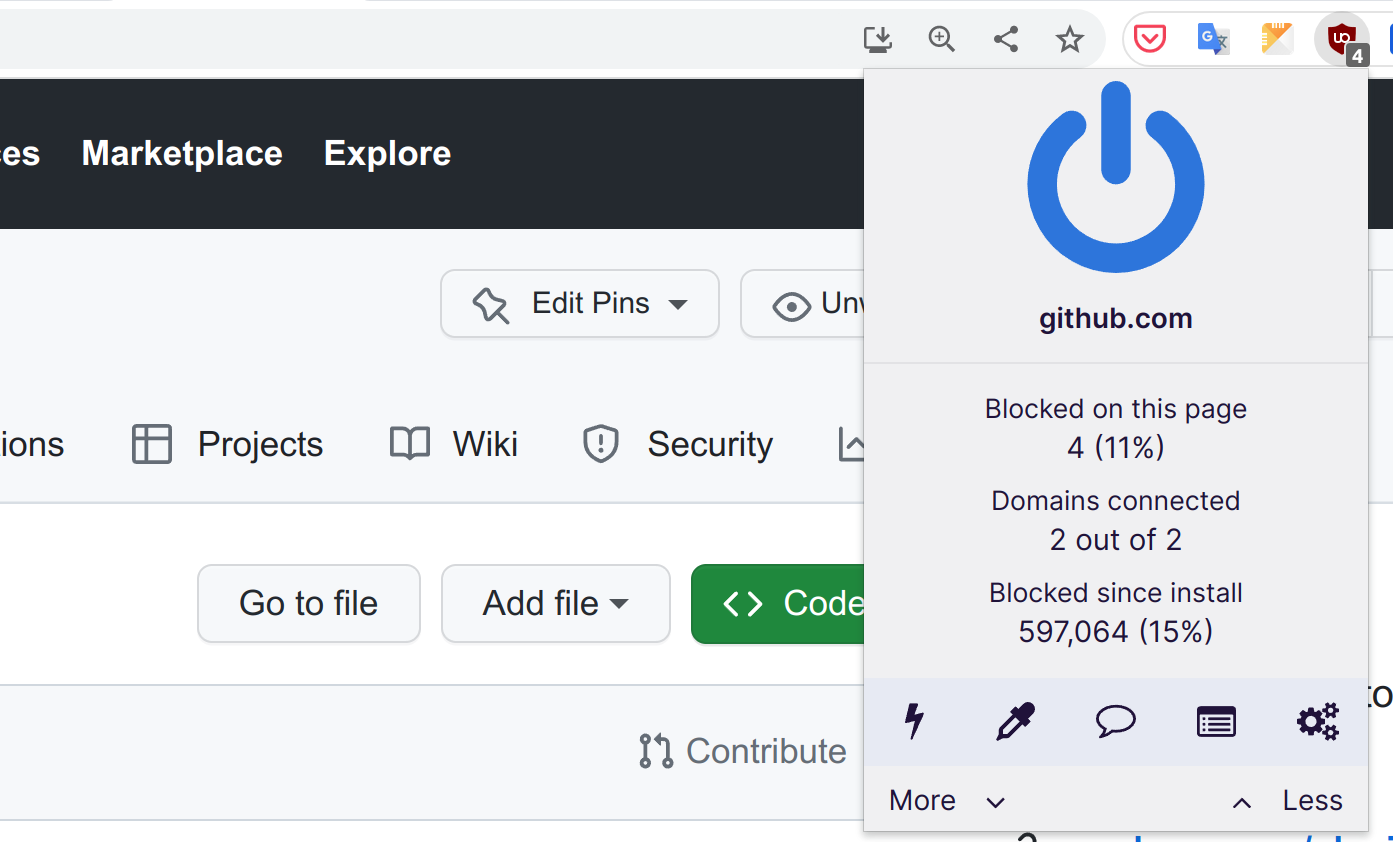Open the uBlock logger icon

click(1216, 721)
